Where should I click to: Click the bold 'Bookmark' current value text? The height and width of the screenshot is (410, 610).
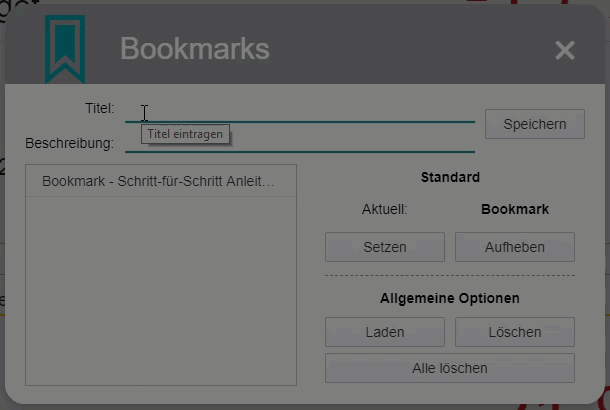pos(515,209)
